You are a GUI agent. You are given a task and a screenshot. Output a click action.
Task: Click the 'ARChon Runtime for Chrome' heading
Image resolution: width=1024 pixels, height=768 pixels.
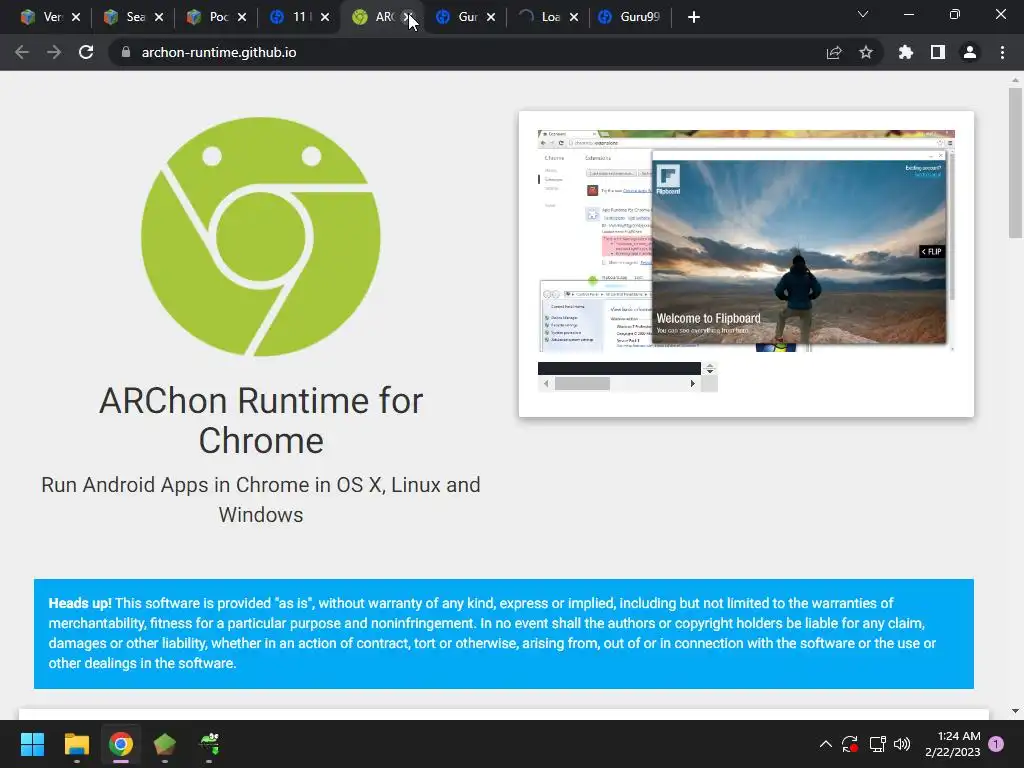click(x=261, y=421)
